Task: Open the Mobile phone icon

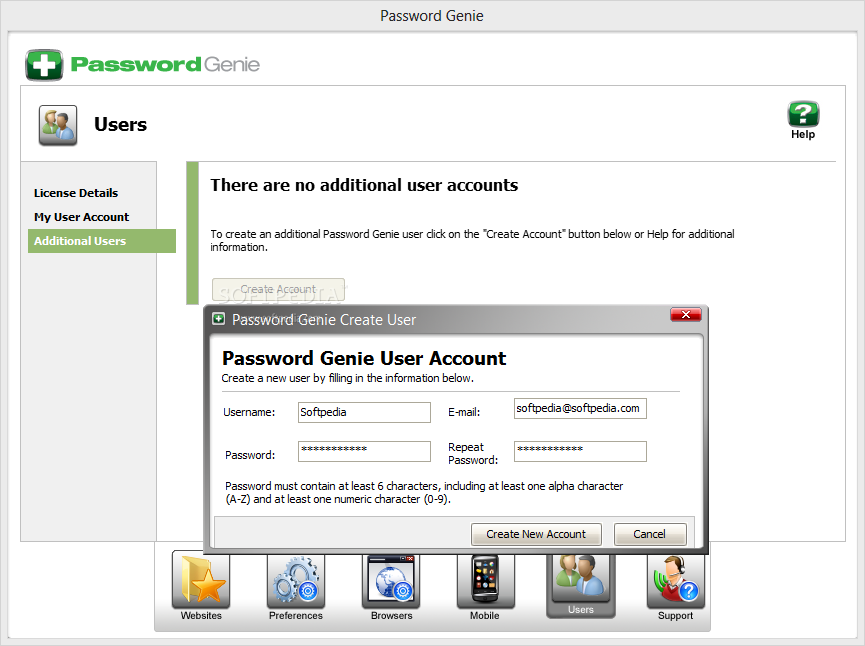Action: click(x=485, y=580)
